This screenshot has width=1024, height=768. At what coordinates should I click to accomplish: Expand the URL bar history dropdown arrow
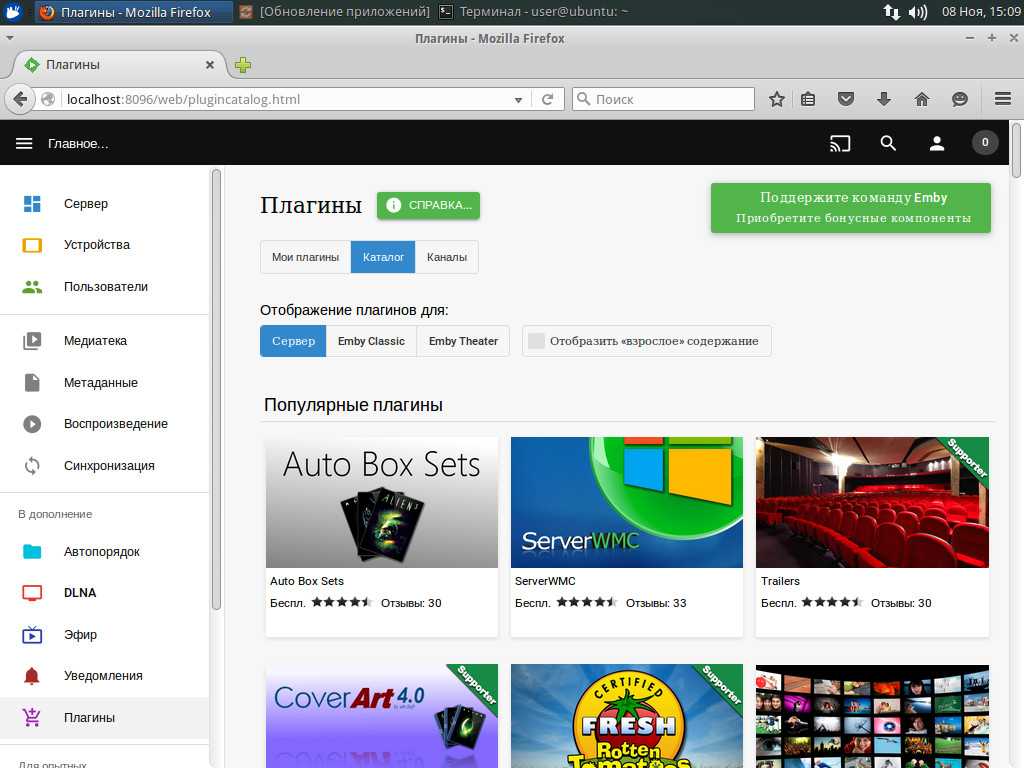(x=518, y=99)
